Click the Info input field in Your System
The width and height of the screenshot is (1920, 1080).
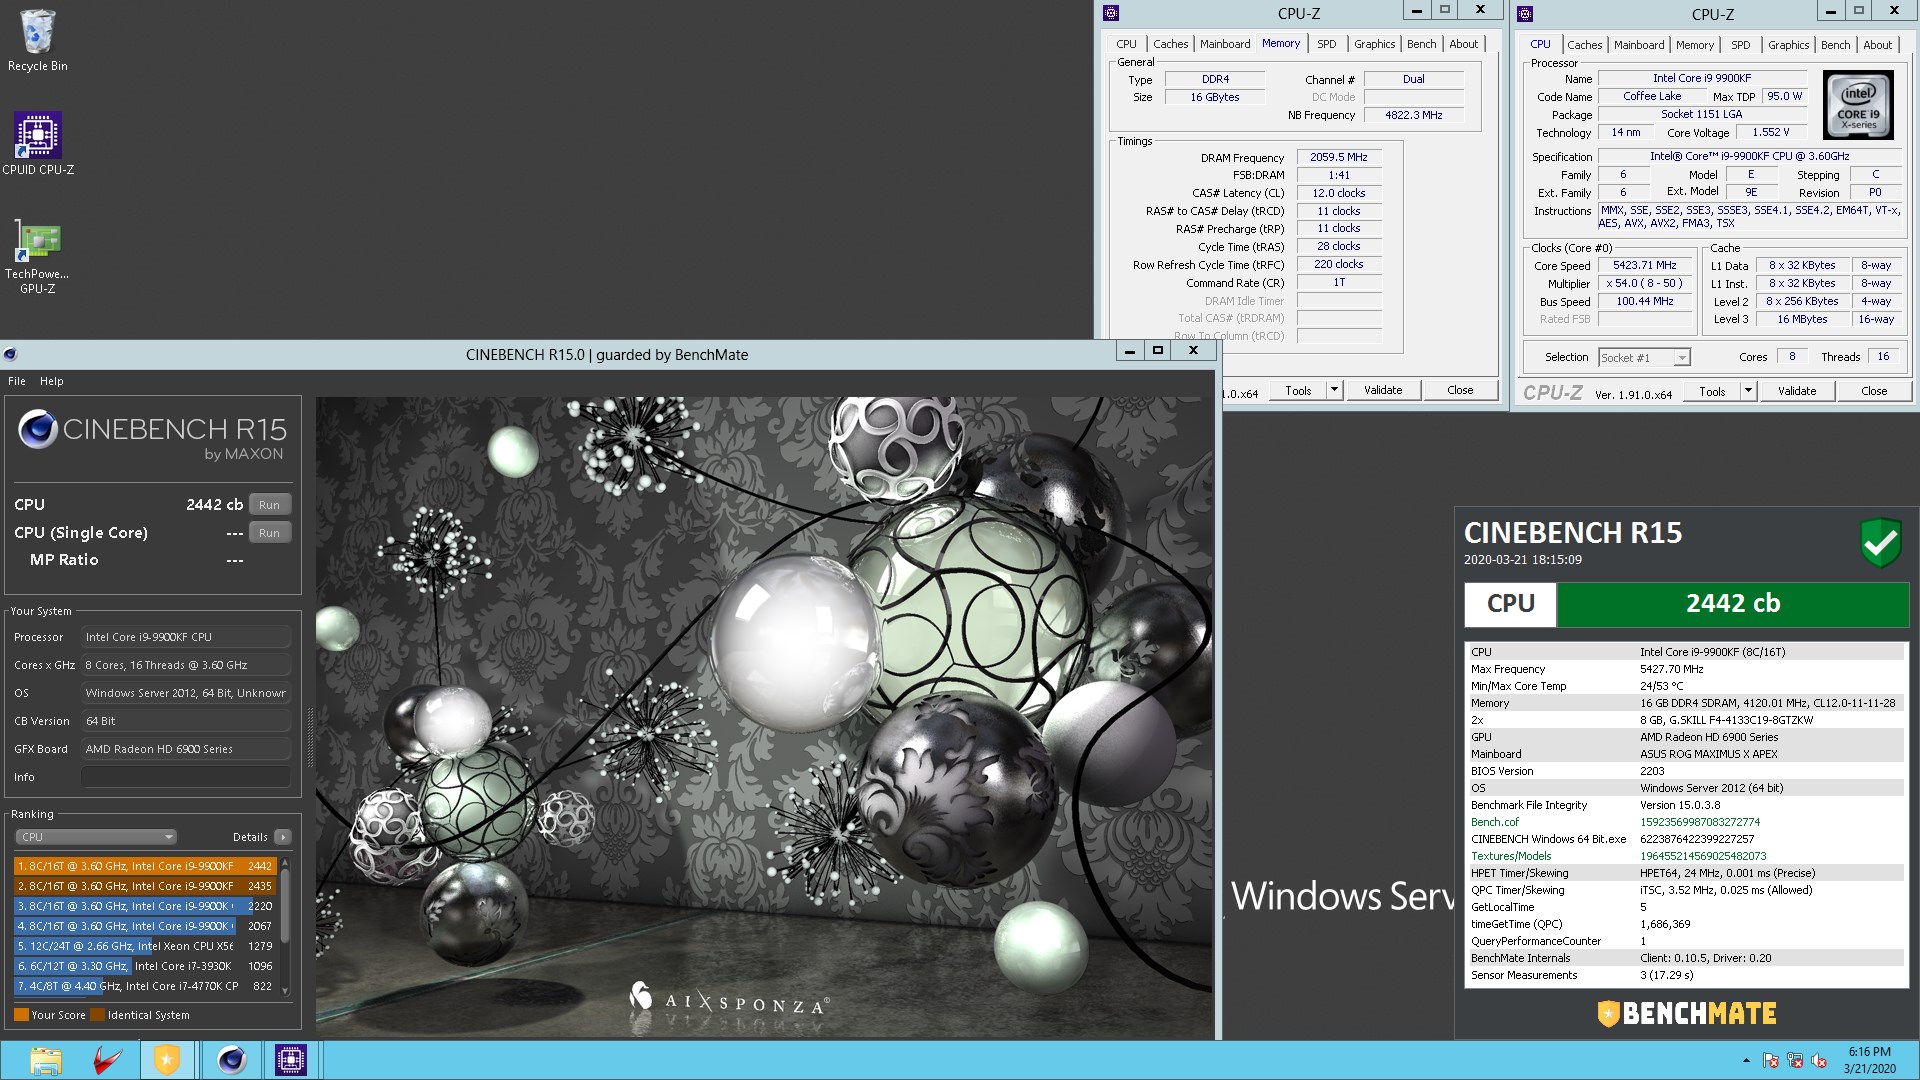(x=186, y=777)
